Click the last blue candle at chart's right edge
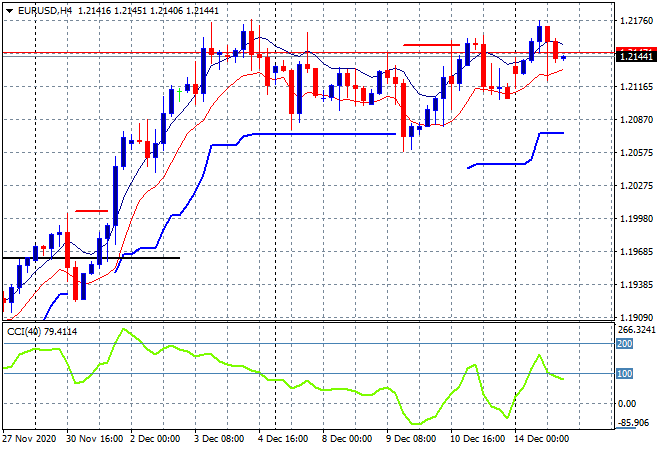The width and height of the screenshot is (660, 450). (564, 58)
